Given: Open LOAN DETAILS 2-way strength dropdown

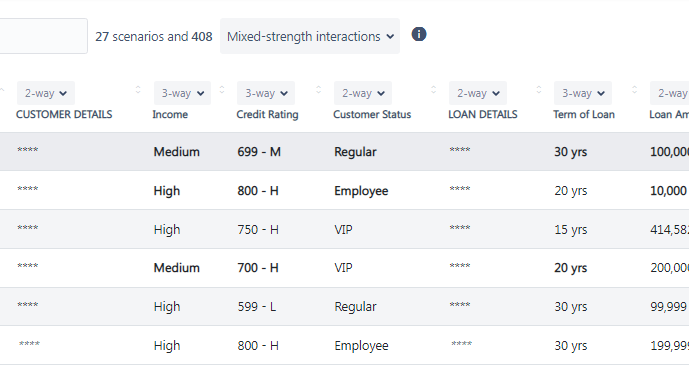Looking at the screenshot, I should coord(478,93).
